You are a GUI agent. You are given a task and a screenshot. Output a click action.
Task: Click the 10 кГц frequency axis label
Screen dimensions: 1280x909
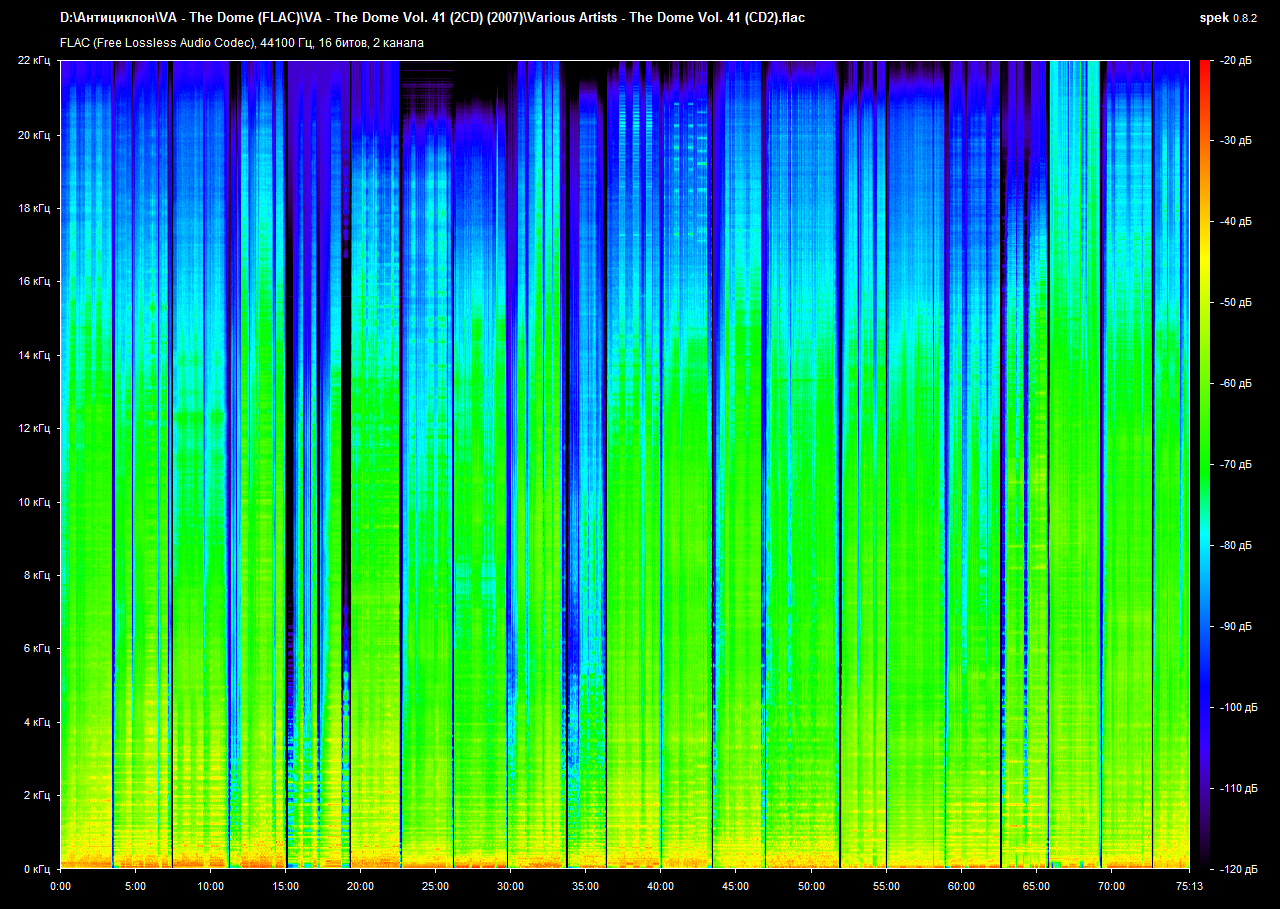35,502
